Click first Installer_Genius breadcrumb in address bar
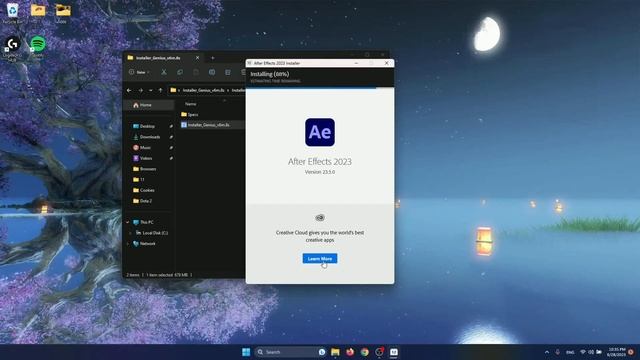The image size is (640, 360). tap(203, 90)
